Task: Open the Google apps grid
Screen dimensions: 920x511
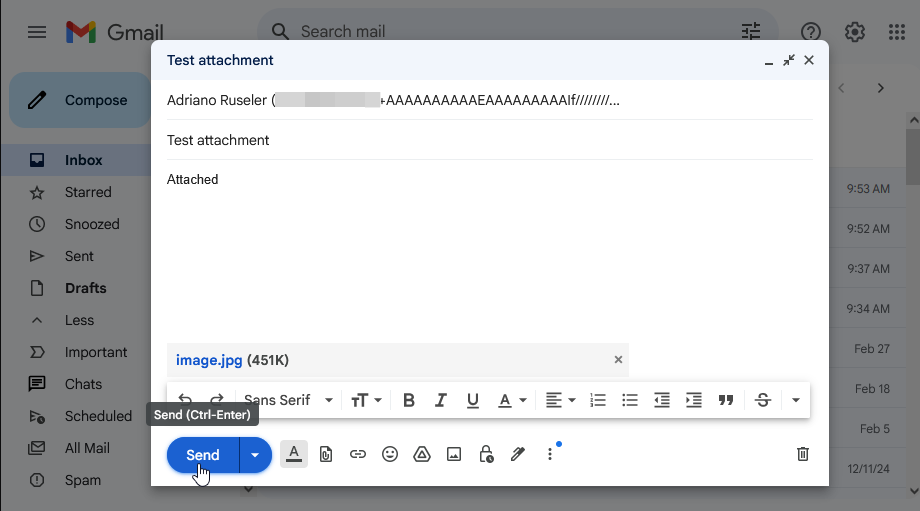Action: [x=897, y=32]
